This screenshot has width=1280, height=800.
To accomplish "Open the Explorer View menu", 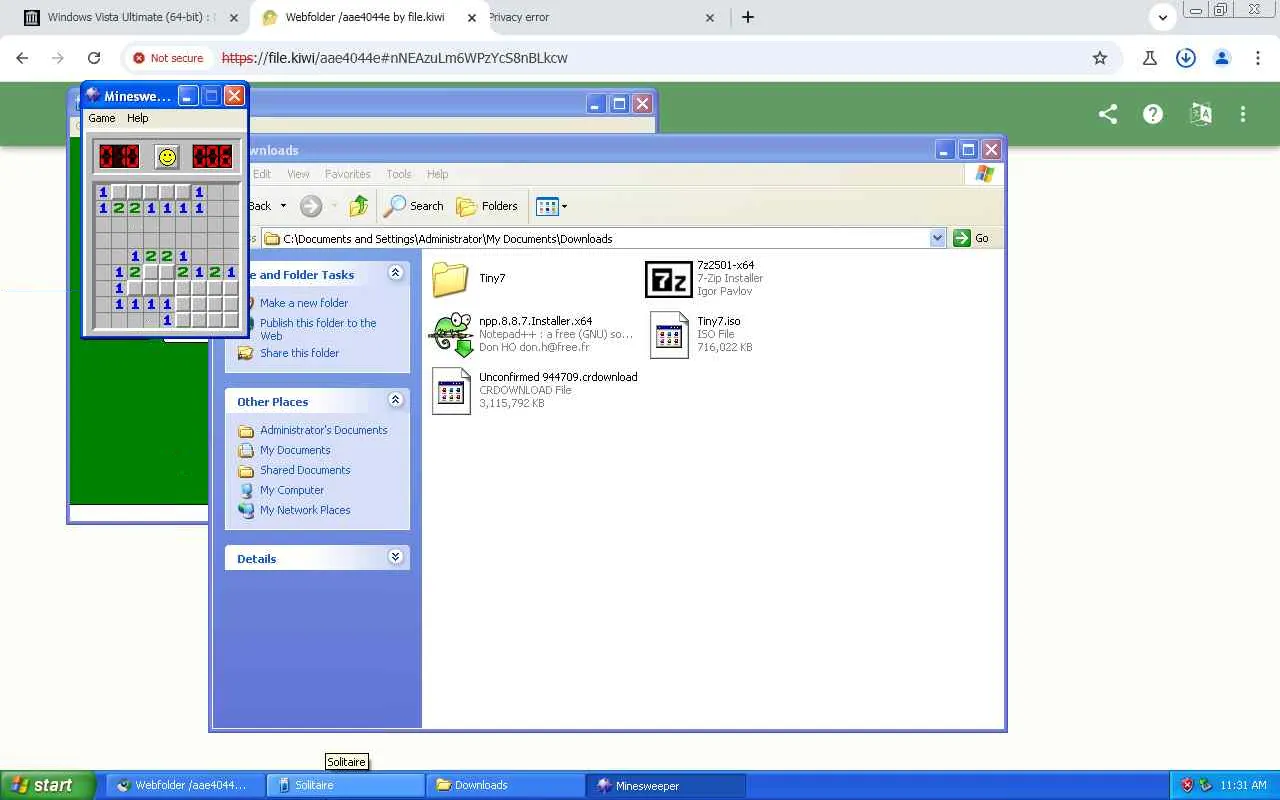I will (298, 174).
